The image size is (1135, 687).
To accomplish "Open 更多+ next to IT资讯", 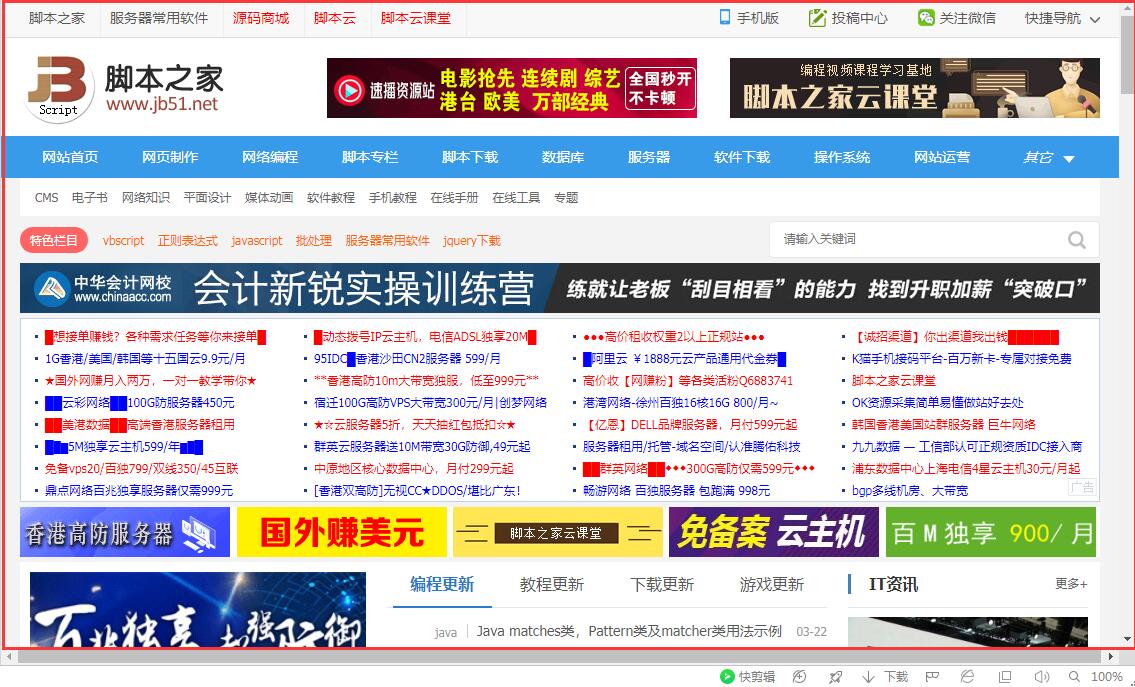I will point(1071,584).
